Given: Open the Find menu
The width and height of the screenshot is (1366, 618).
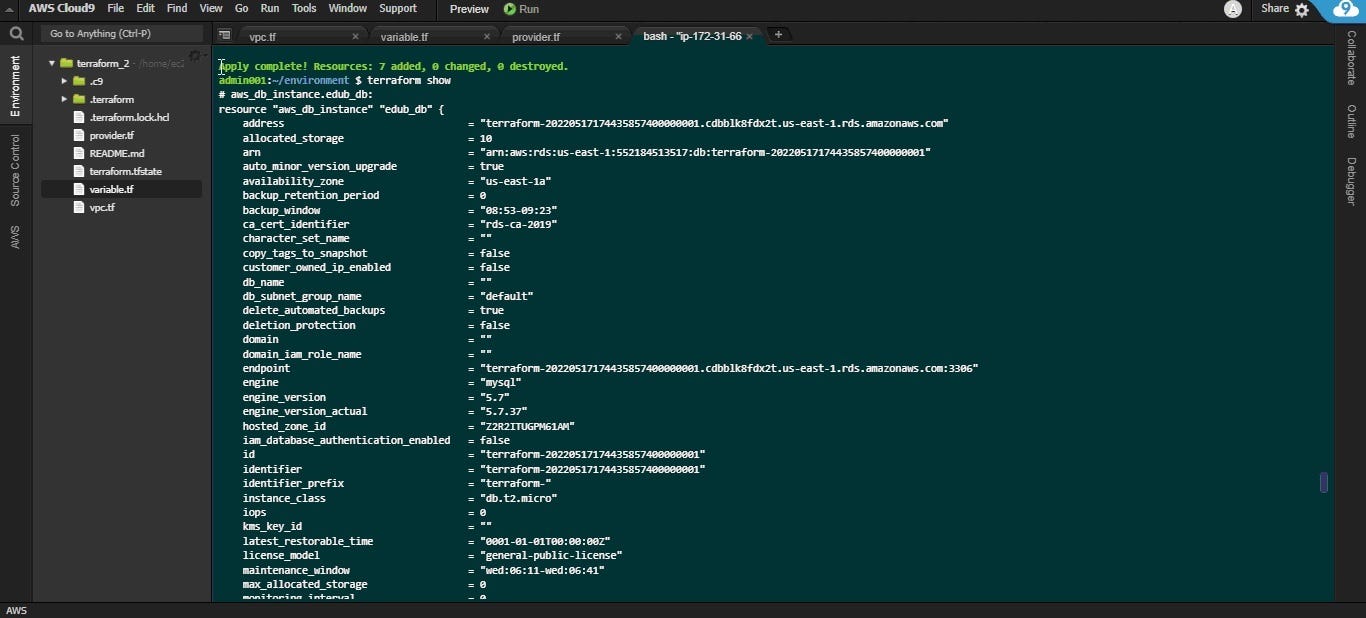Looking at the screenshot, I should tap(177, 8).
